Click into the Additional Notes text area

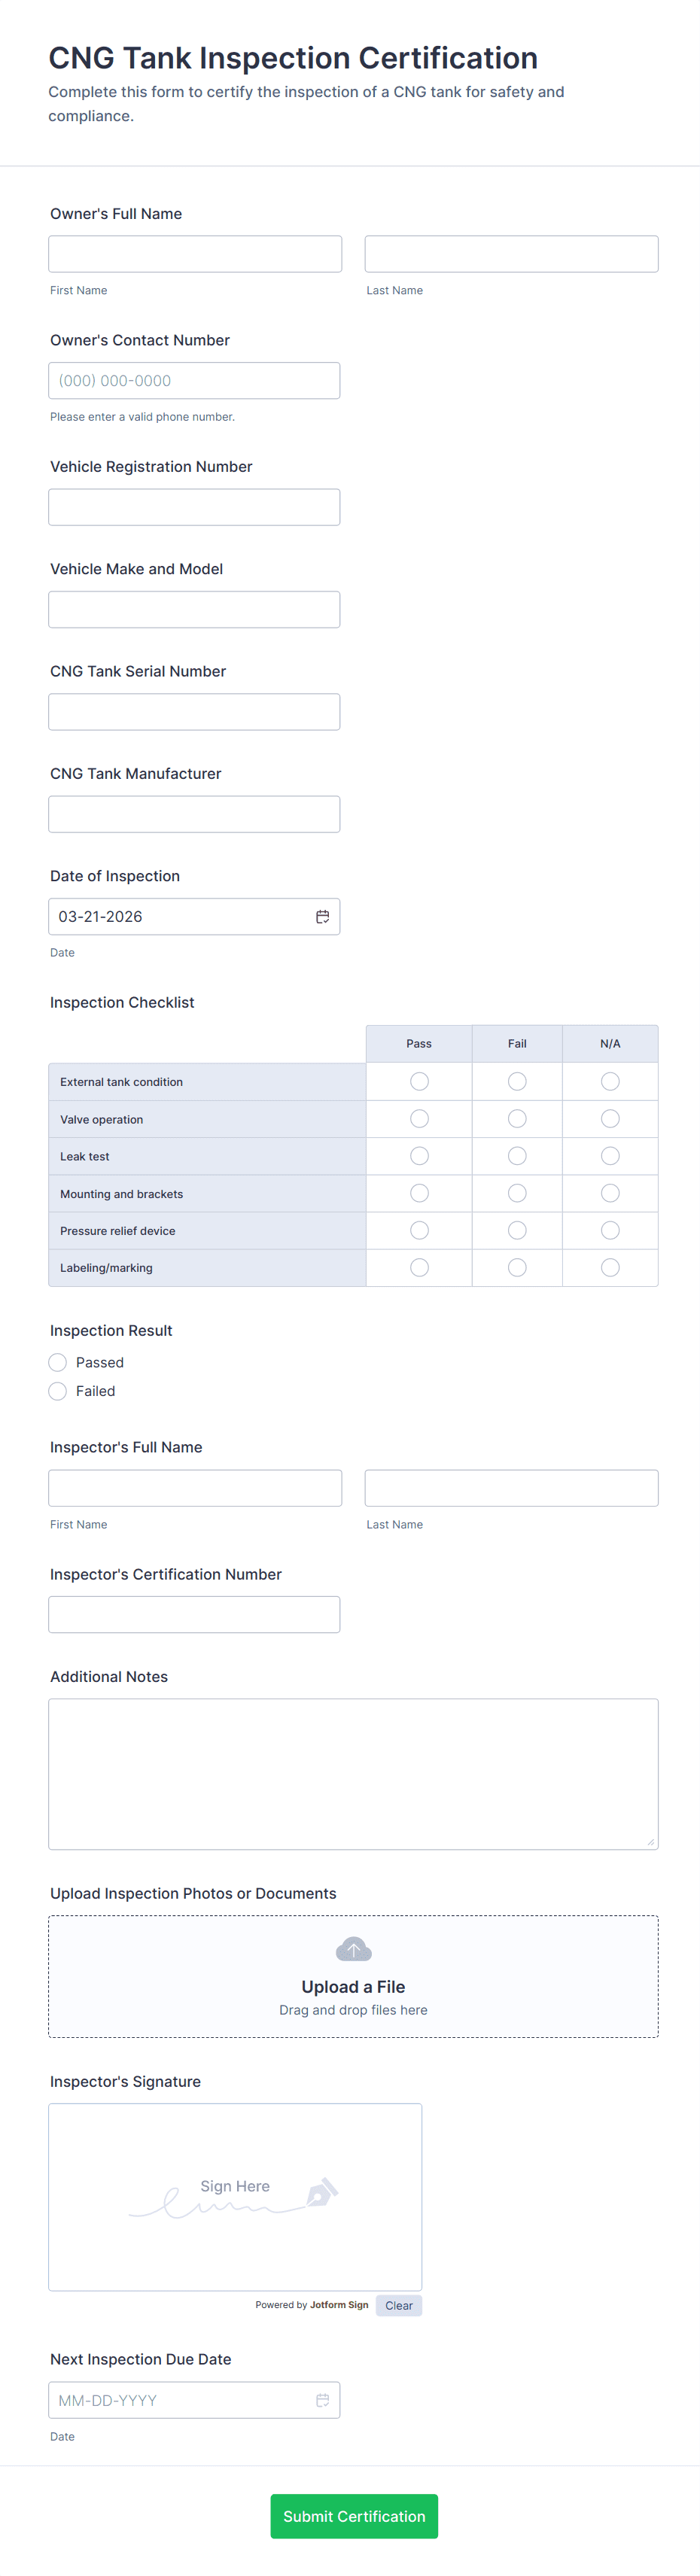(x=353, y=1773)
